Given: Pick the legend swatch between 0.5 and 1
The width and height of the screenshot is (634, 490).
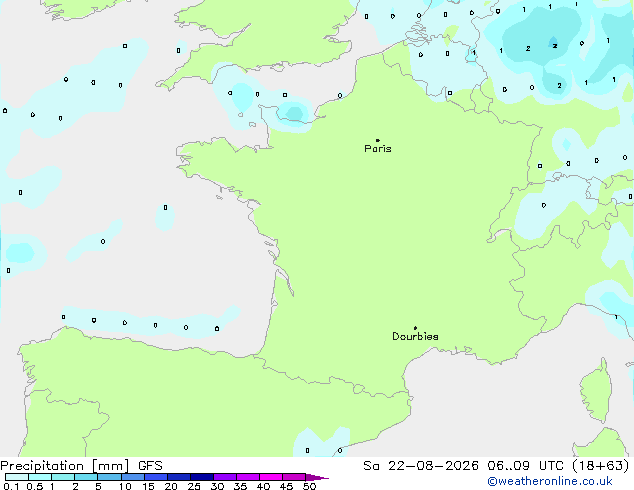Looking at the screenshot, I should [x=40, y=477].
